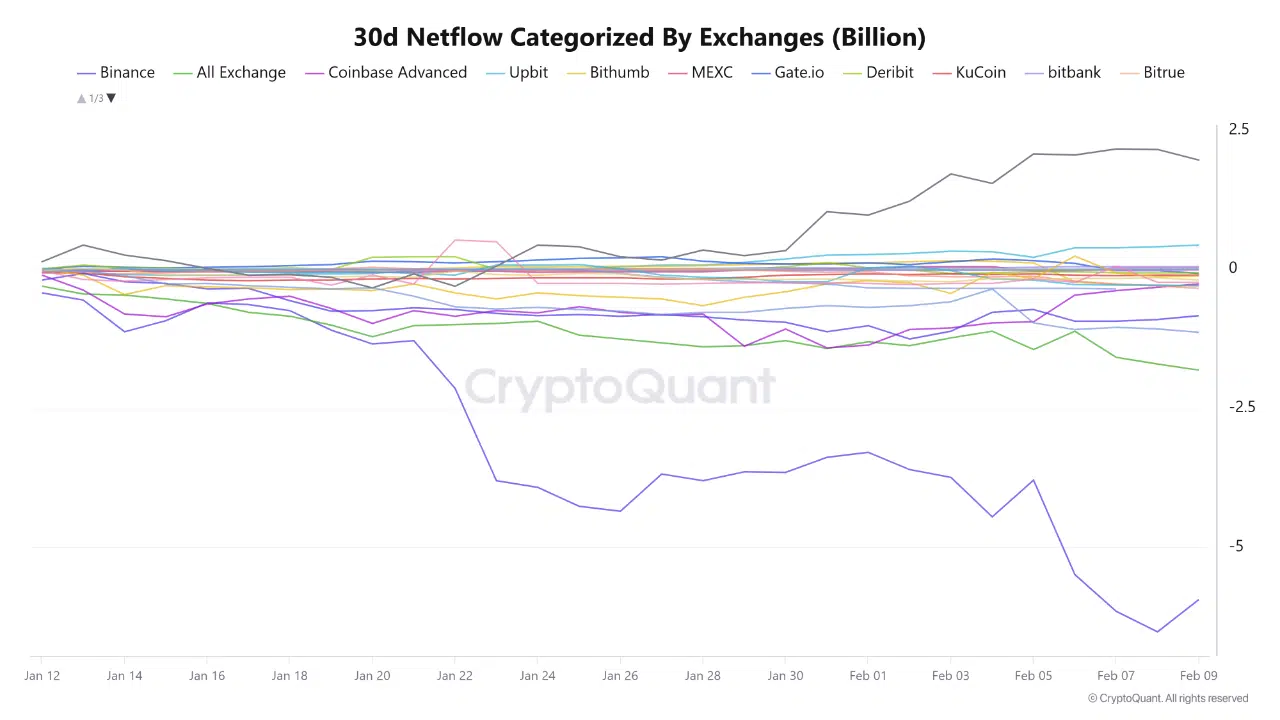Hide the Gate.io series via legend
Screen dimensions: 1280x720
[x=799, y=73]
